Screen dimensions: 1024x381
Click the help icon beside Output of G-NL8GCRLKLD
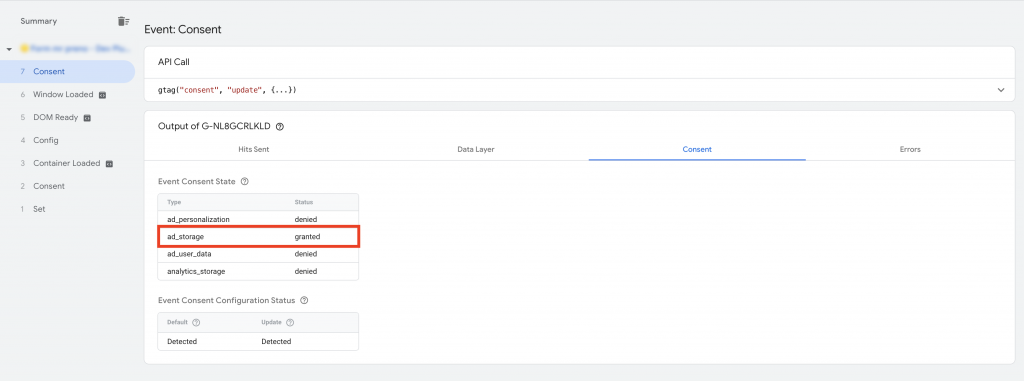click(280, 126)
